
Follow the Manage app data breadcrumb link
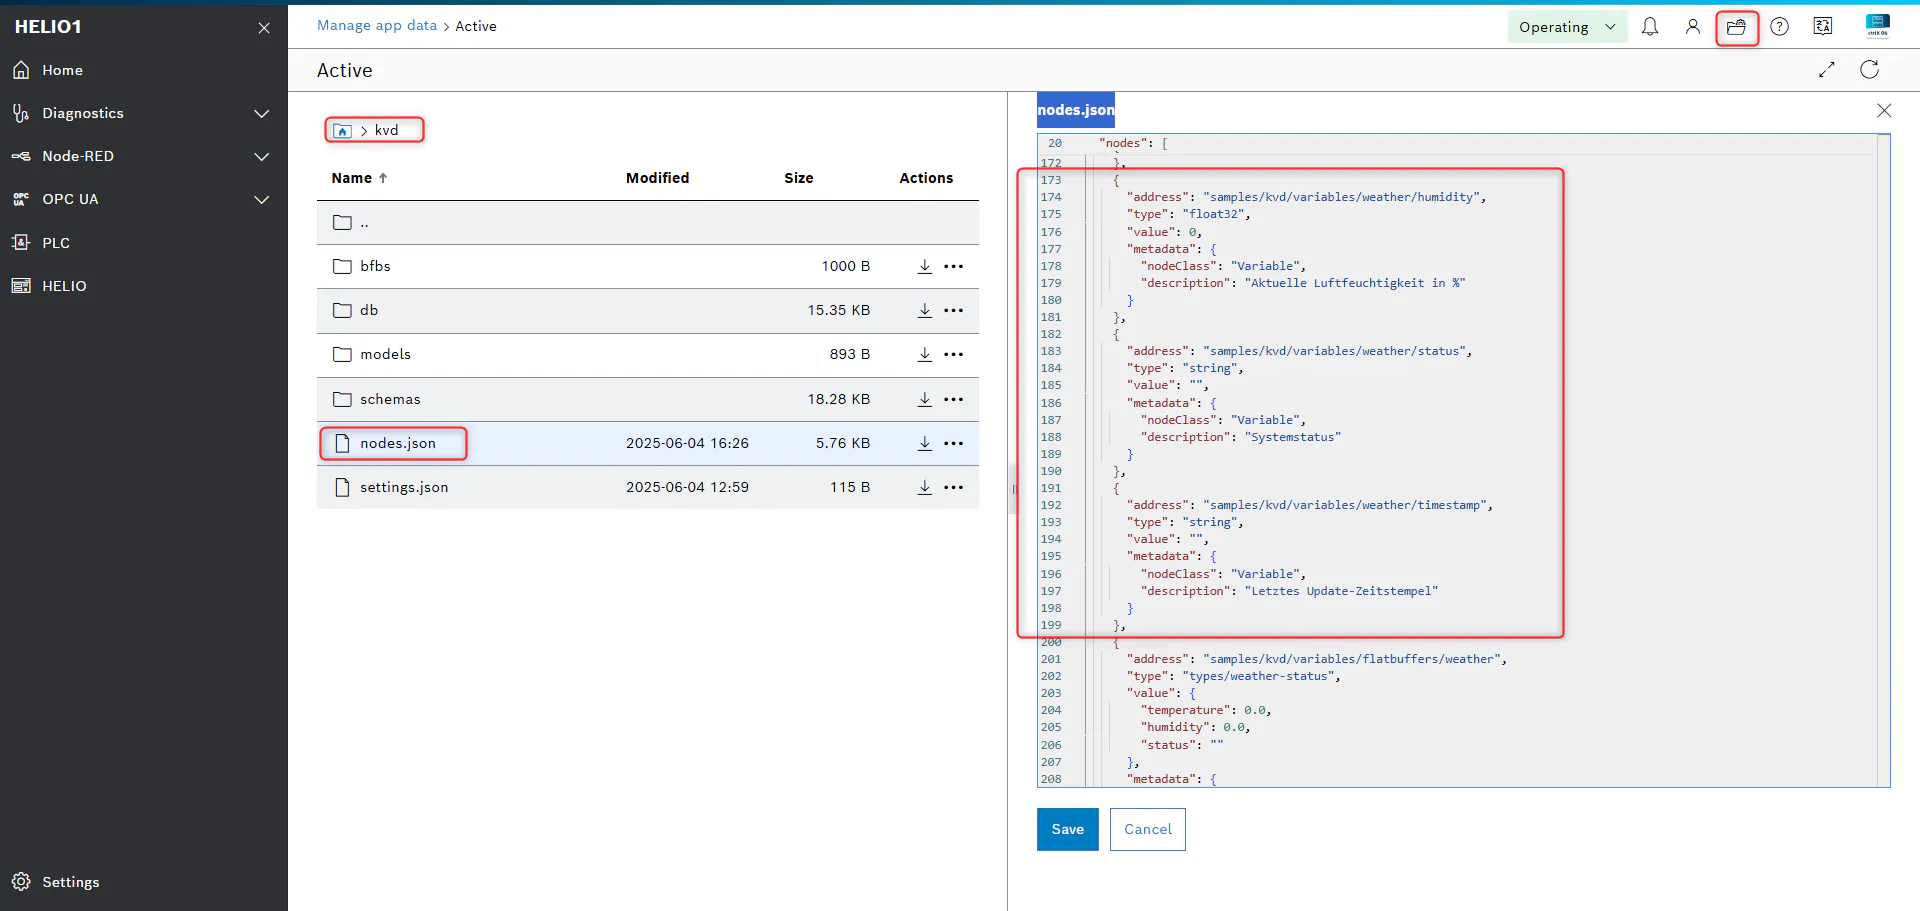377,26
